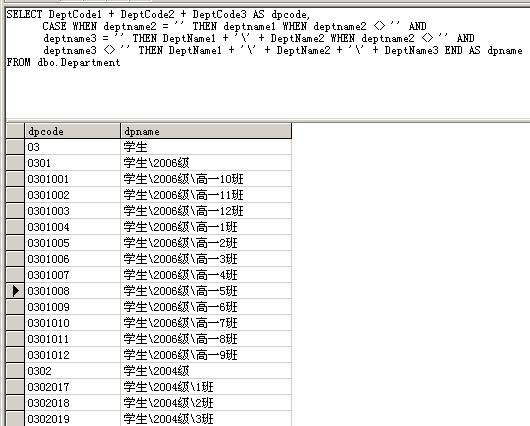
Task: Click the dpname column header
Action: (206, 131)
